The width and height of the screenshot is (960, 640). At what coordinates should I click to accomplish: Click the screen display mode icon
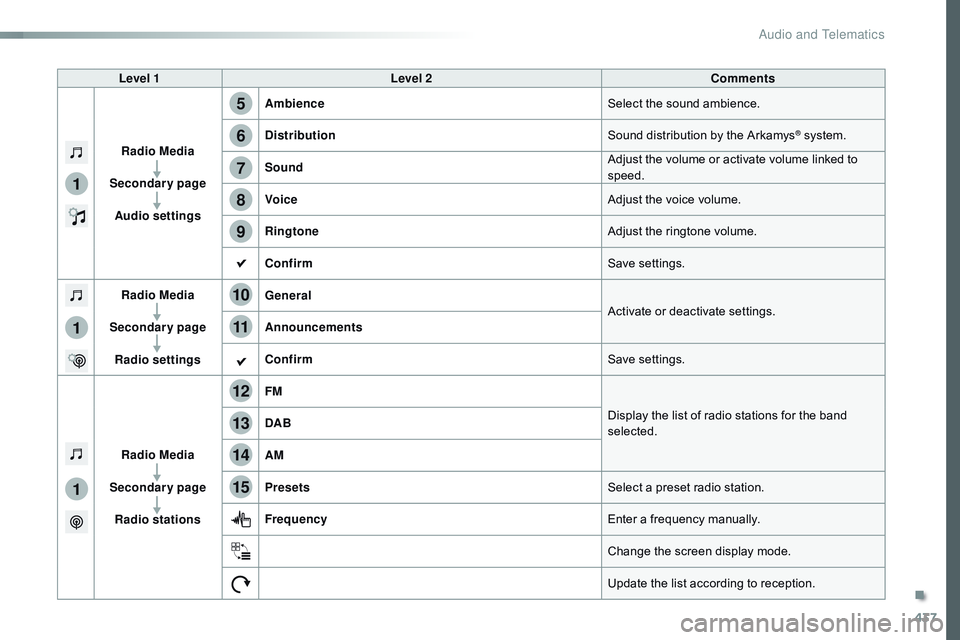pos(241,551)
